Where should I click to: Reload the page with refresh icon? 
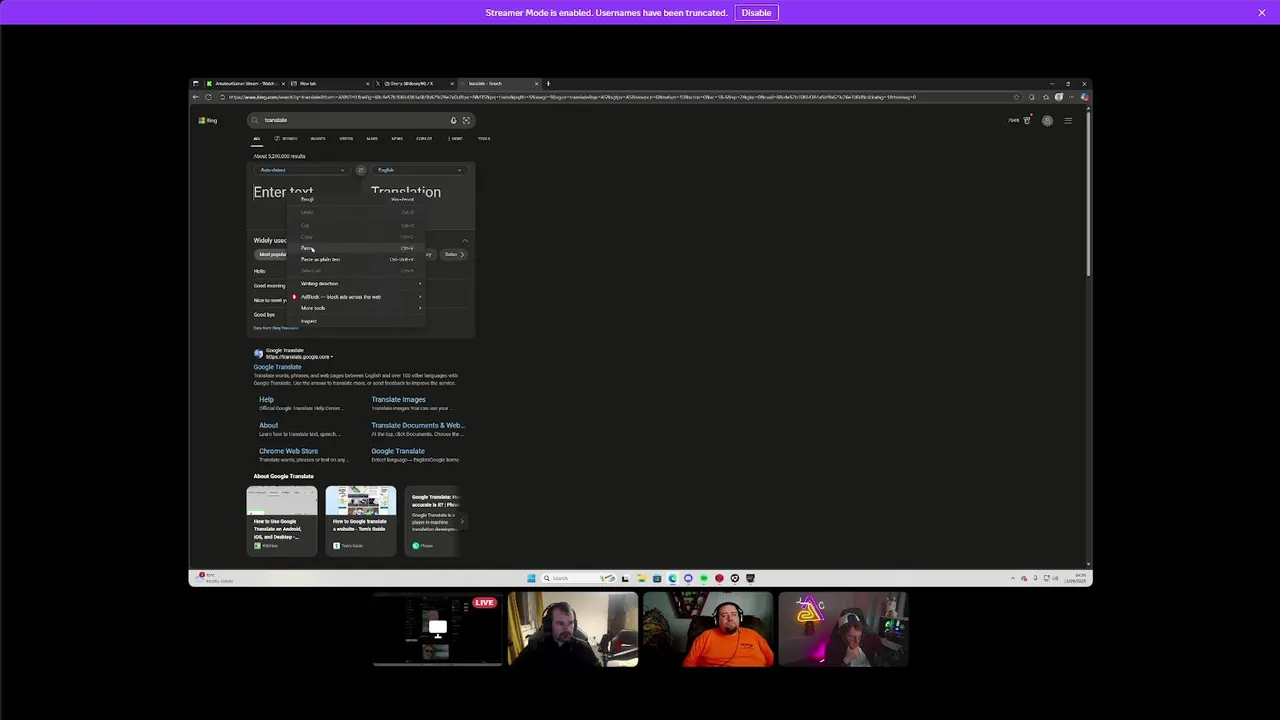pyautogui.click(x=208, y=97)
